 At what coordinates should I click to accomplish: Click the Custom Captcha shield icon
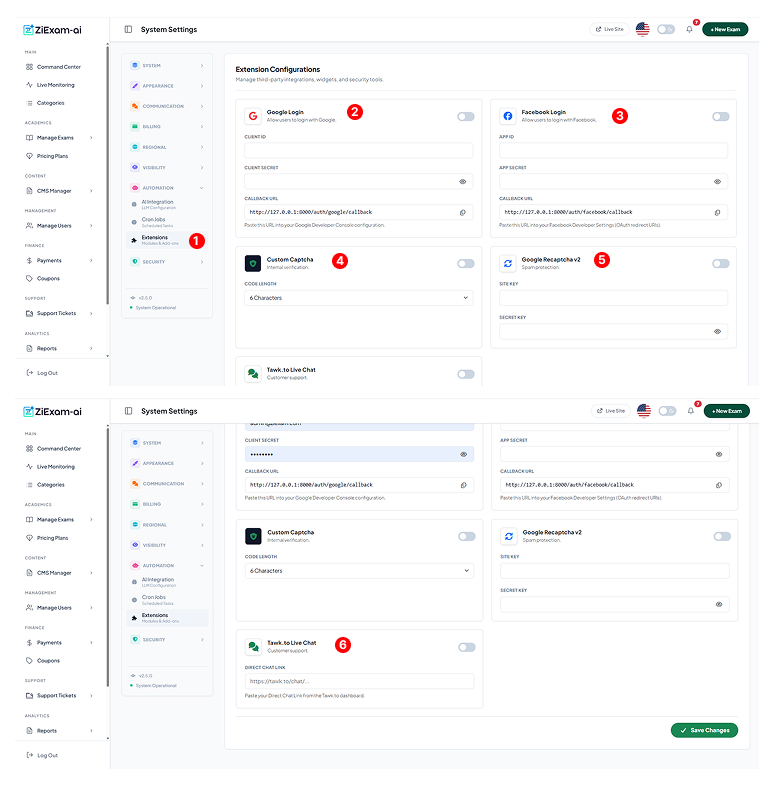coord(253,263)
